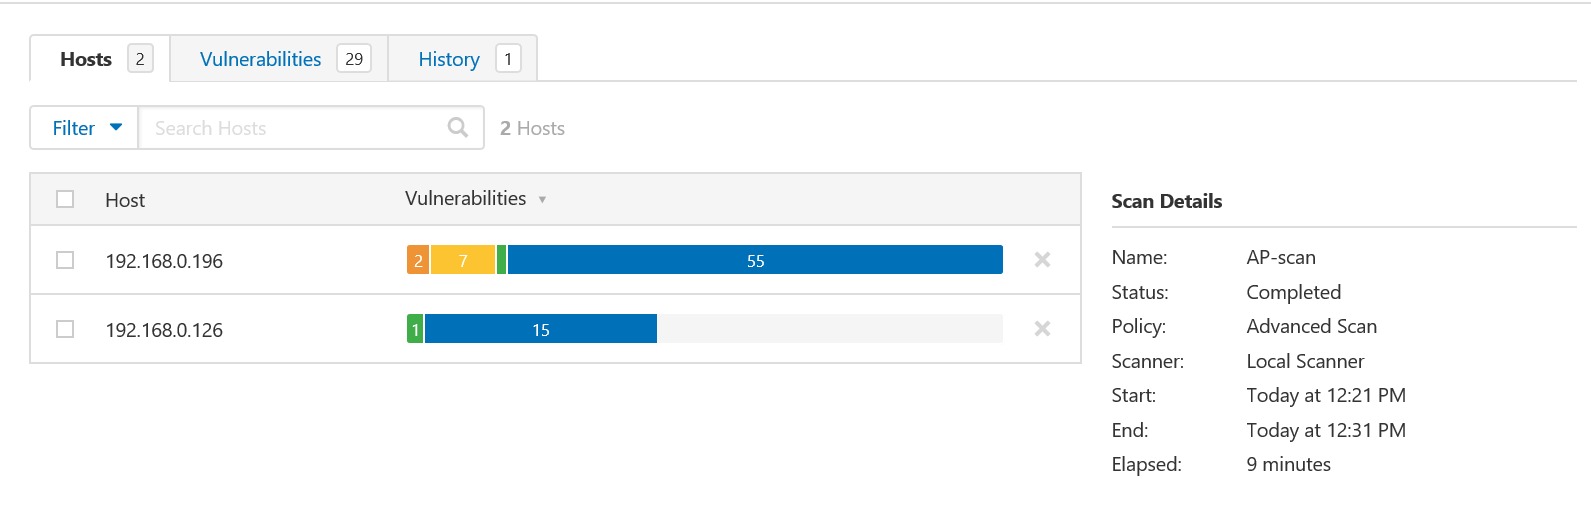The height and width of the screenshot is (527, 1591).
Task: Click the Vulnerabilities column sort arrow
Action: (542, 200)
